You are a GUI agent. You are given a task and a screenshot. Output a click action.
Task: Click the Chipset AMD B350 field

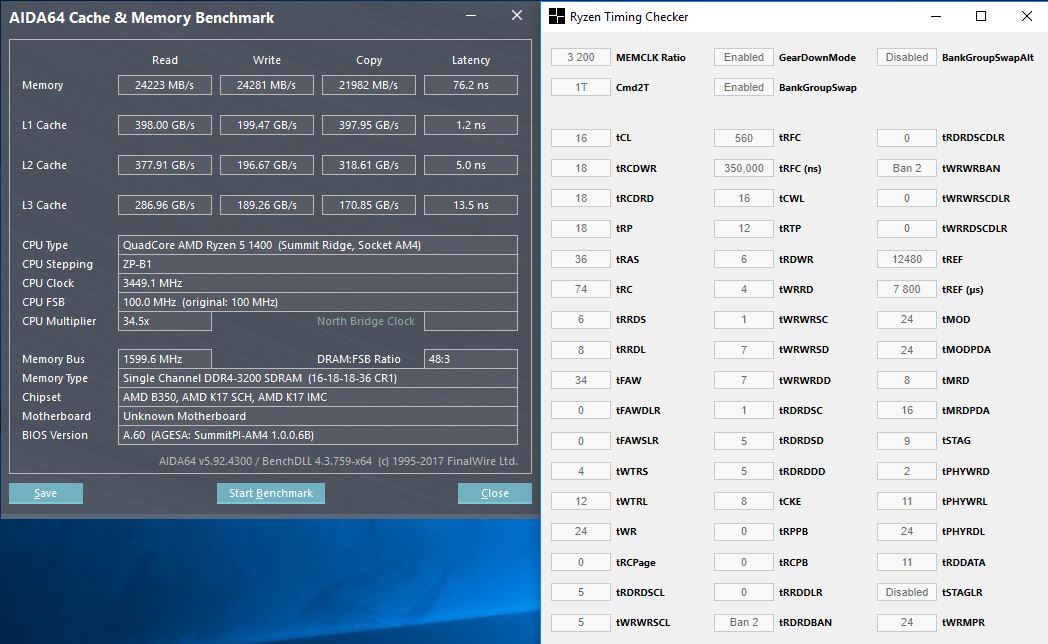point(317,397)
